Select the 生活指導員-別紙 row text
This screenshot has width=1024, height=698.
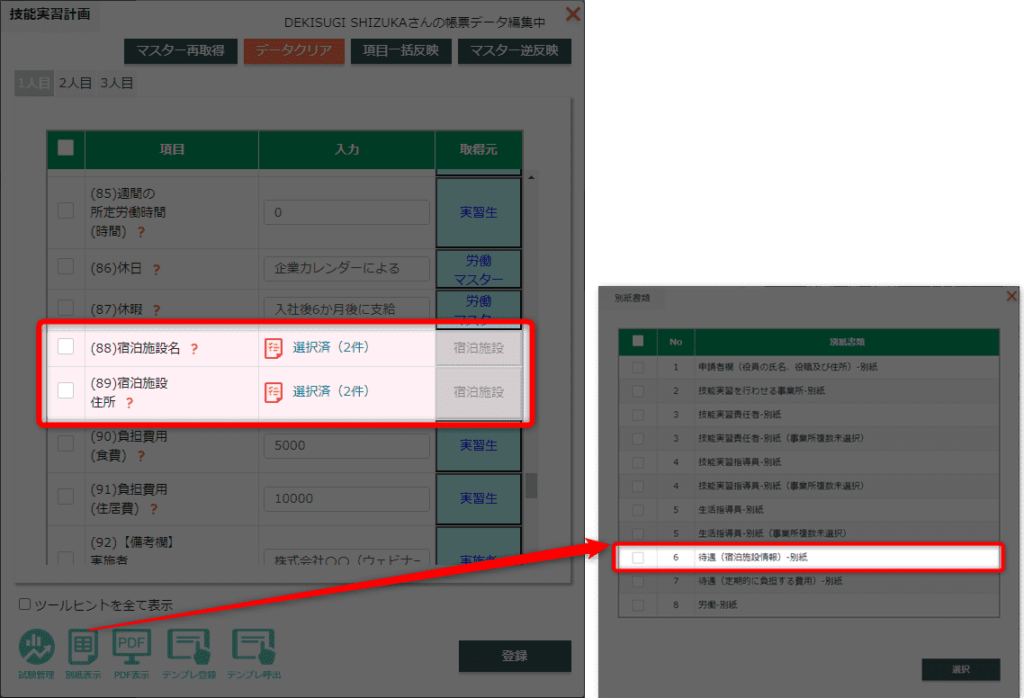coord(731,510)
